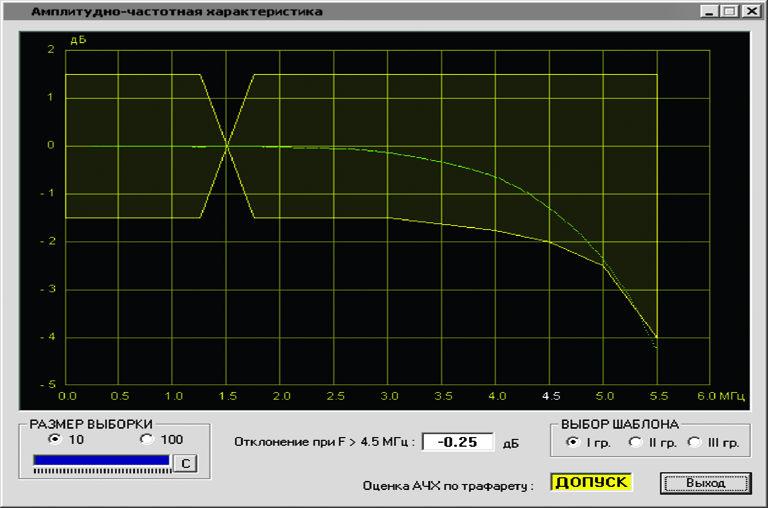Click the deviation value field -0.25
The height and width of the screenshot is (508, 768).
coord(457,442)
